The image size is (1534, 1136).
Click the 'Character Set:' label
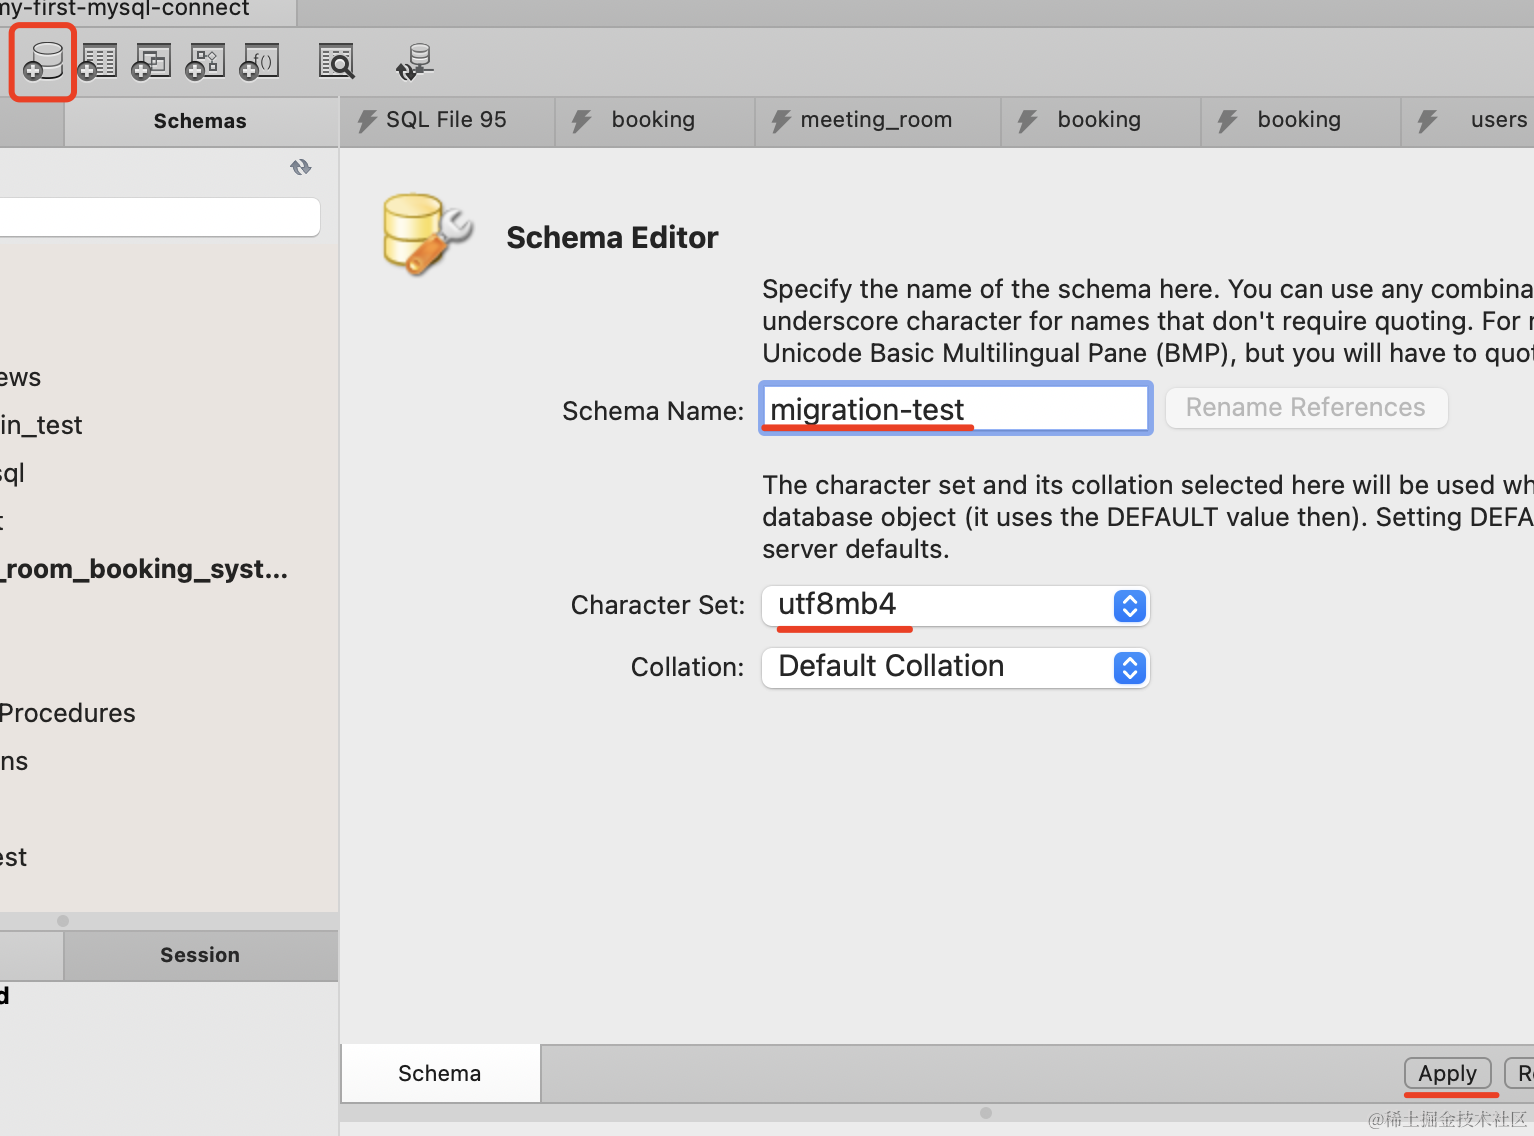[658, 605]
